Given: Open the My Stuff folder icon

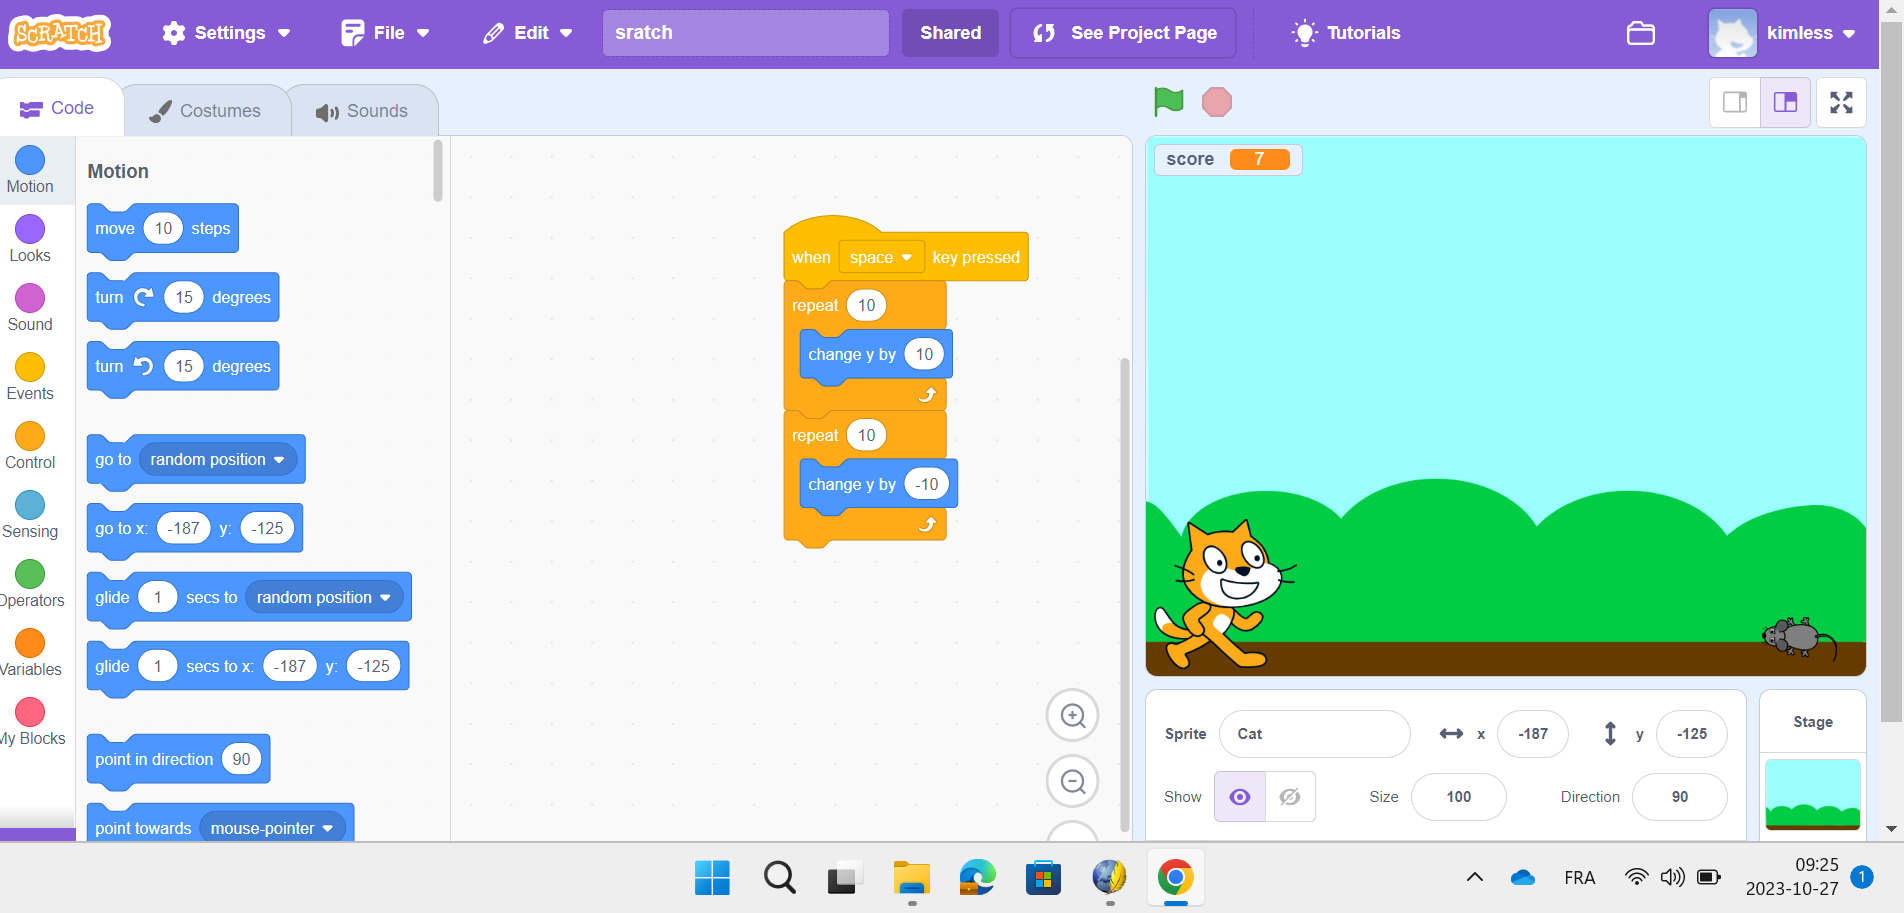Looking at the screenshot, I should (1641, 33).
